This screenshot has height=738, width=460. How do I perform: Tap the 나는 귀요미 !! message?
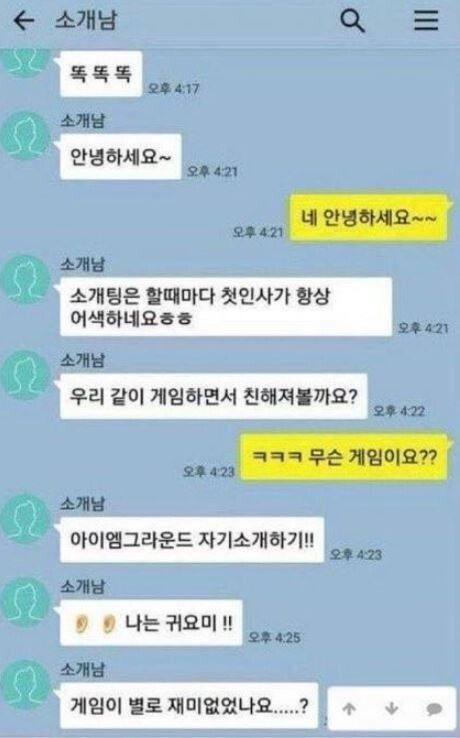[x=151, y=623]
